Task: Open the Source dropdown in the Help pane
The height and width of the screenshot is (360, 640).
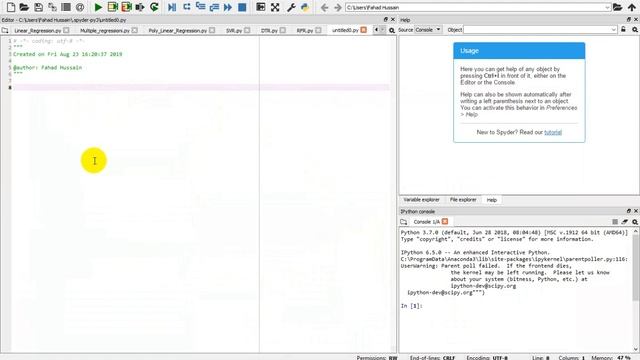Action: pos(428,30)
